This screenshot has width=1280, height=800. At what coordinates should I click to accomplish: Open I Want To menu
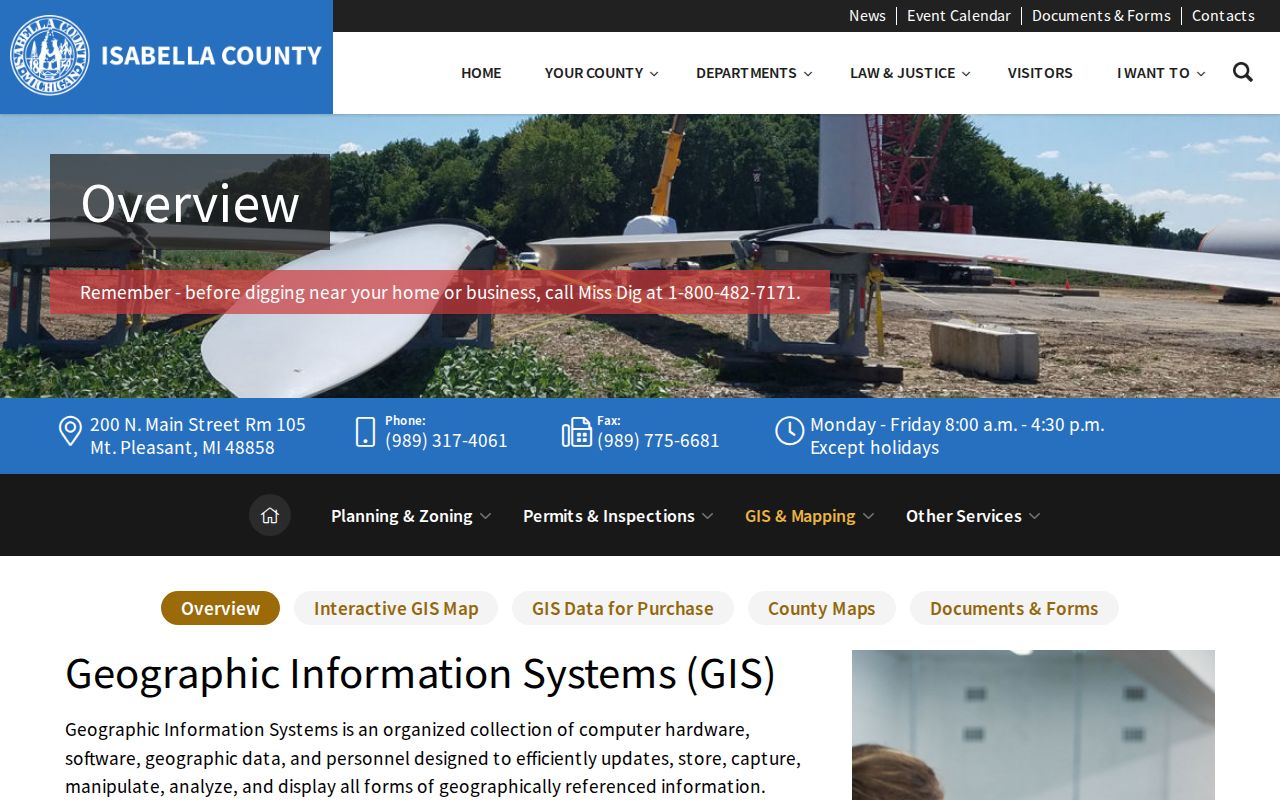(x=1153, y=73)
